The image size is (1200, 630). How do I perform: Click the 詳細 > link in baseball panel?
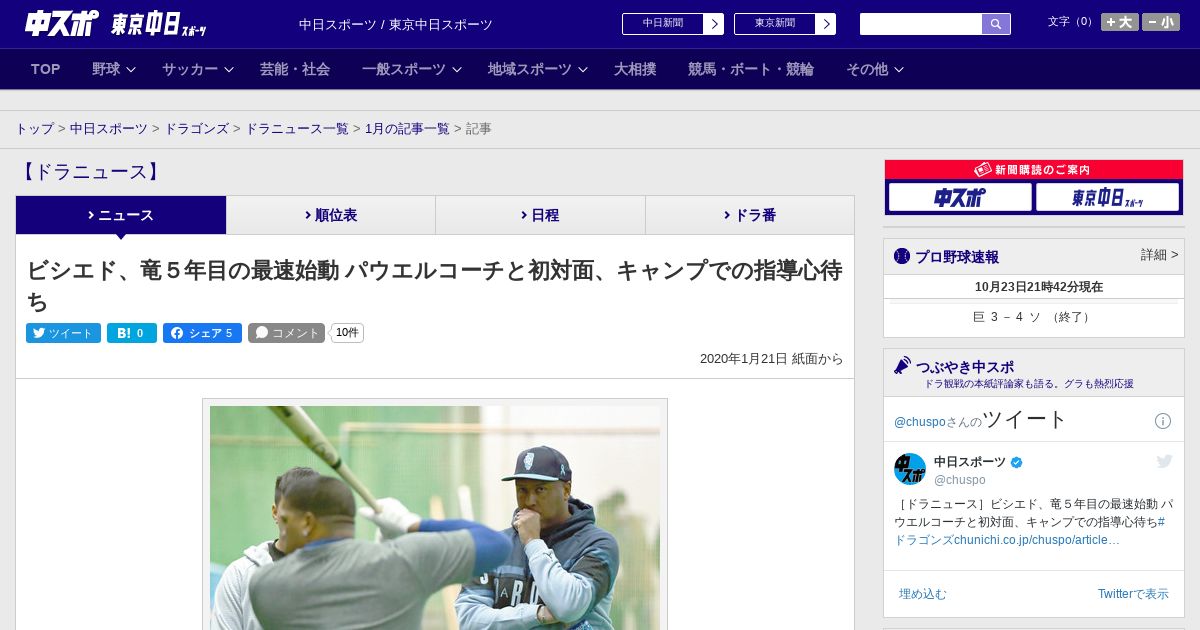point(1159,255)
